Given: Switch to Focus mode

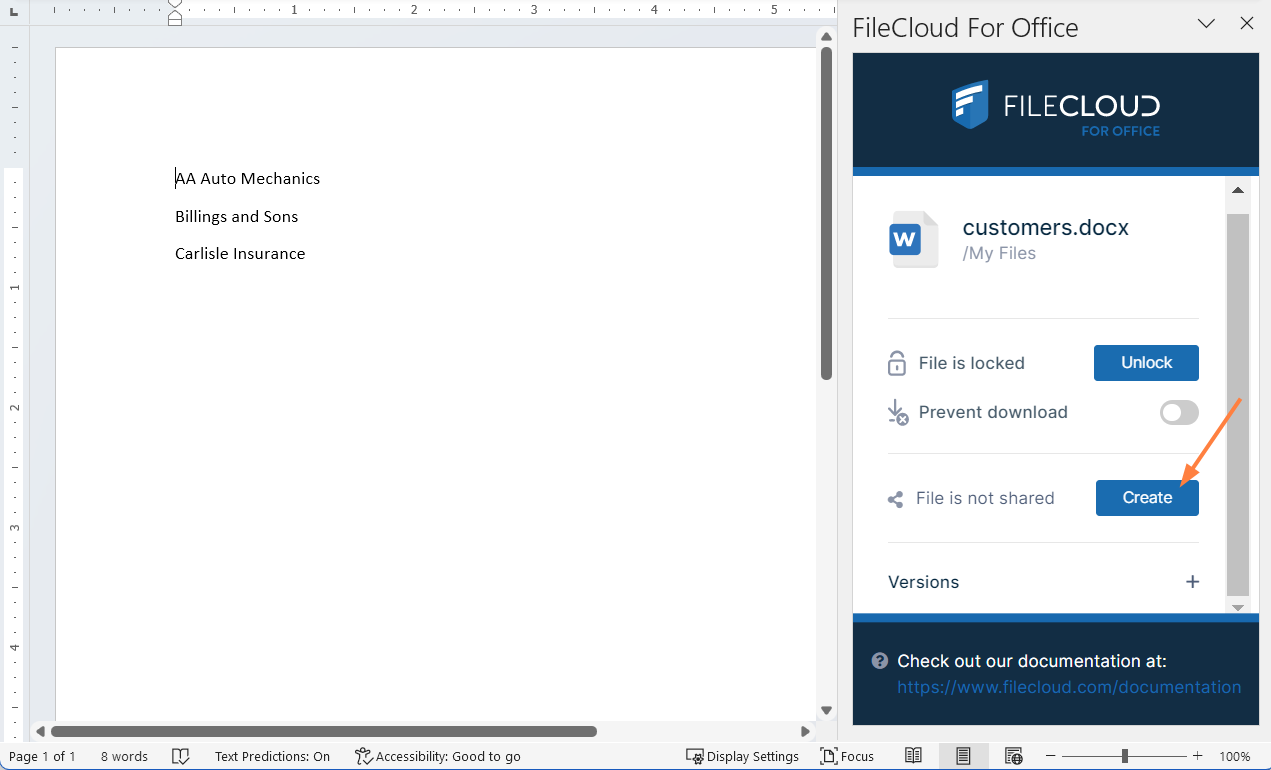Looking at the screenshot, I should click(847, 756).
